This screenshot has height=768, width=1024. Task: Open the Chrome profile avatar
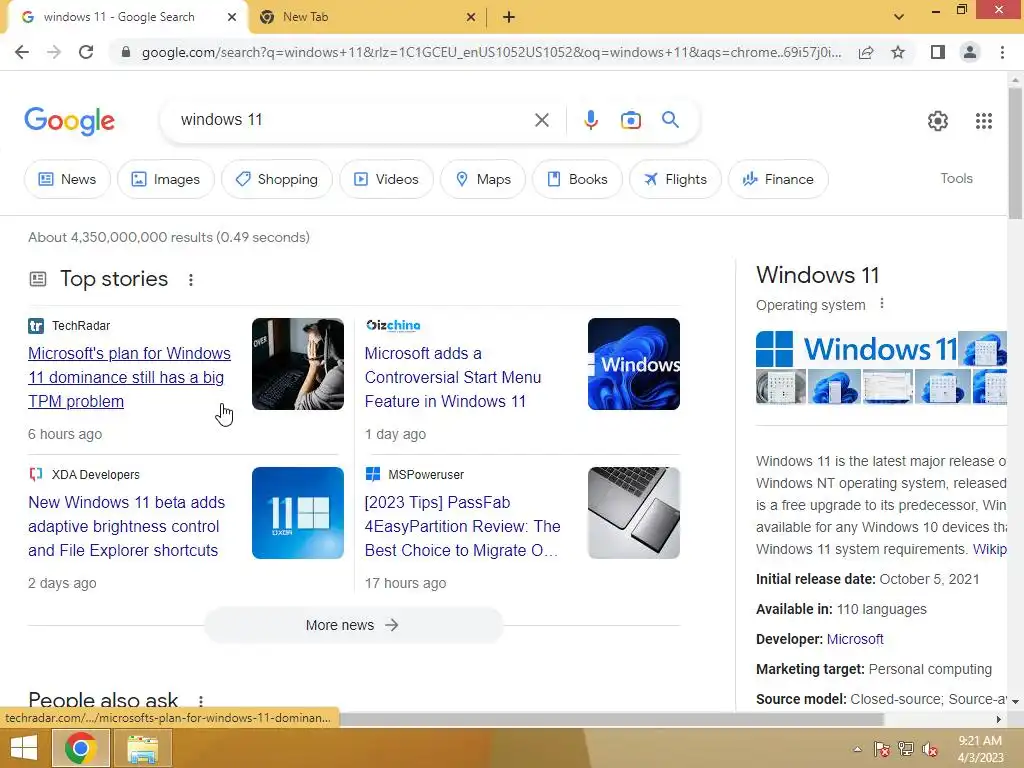coord(970,52)
